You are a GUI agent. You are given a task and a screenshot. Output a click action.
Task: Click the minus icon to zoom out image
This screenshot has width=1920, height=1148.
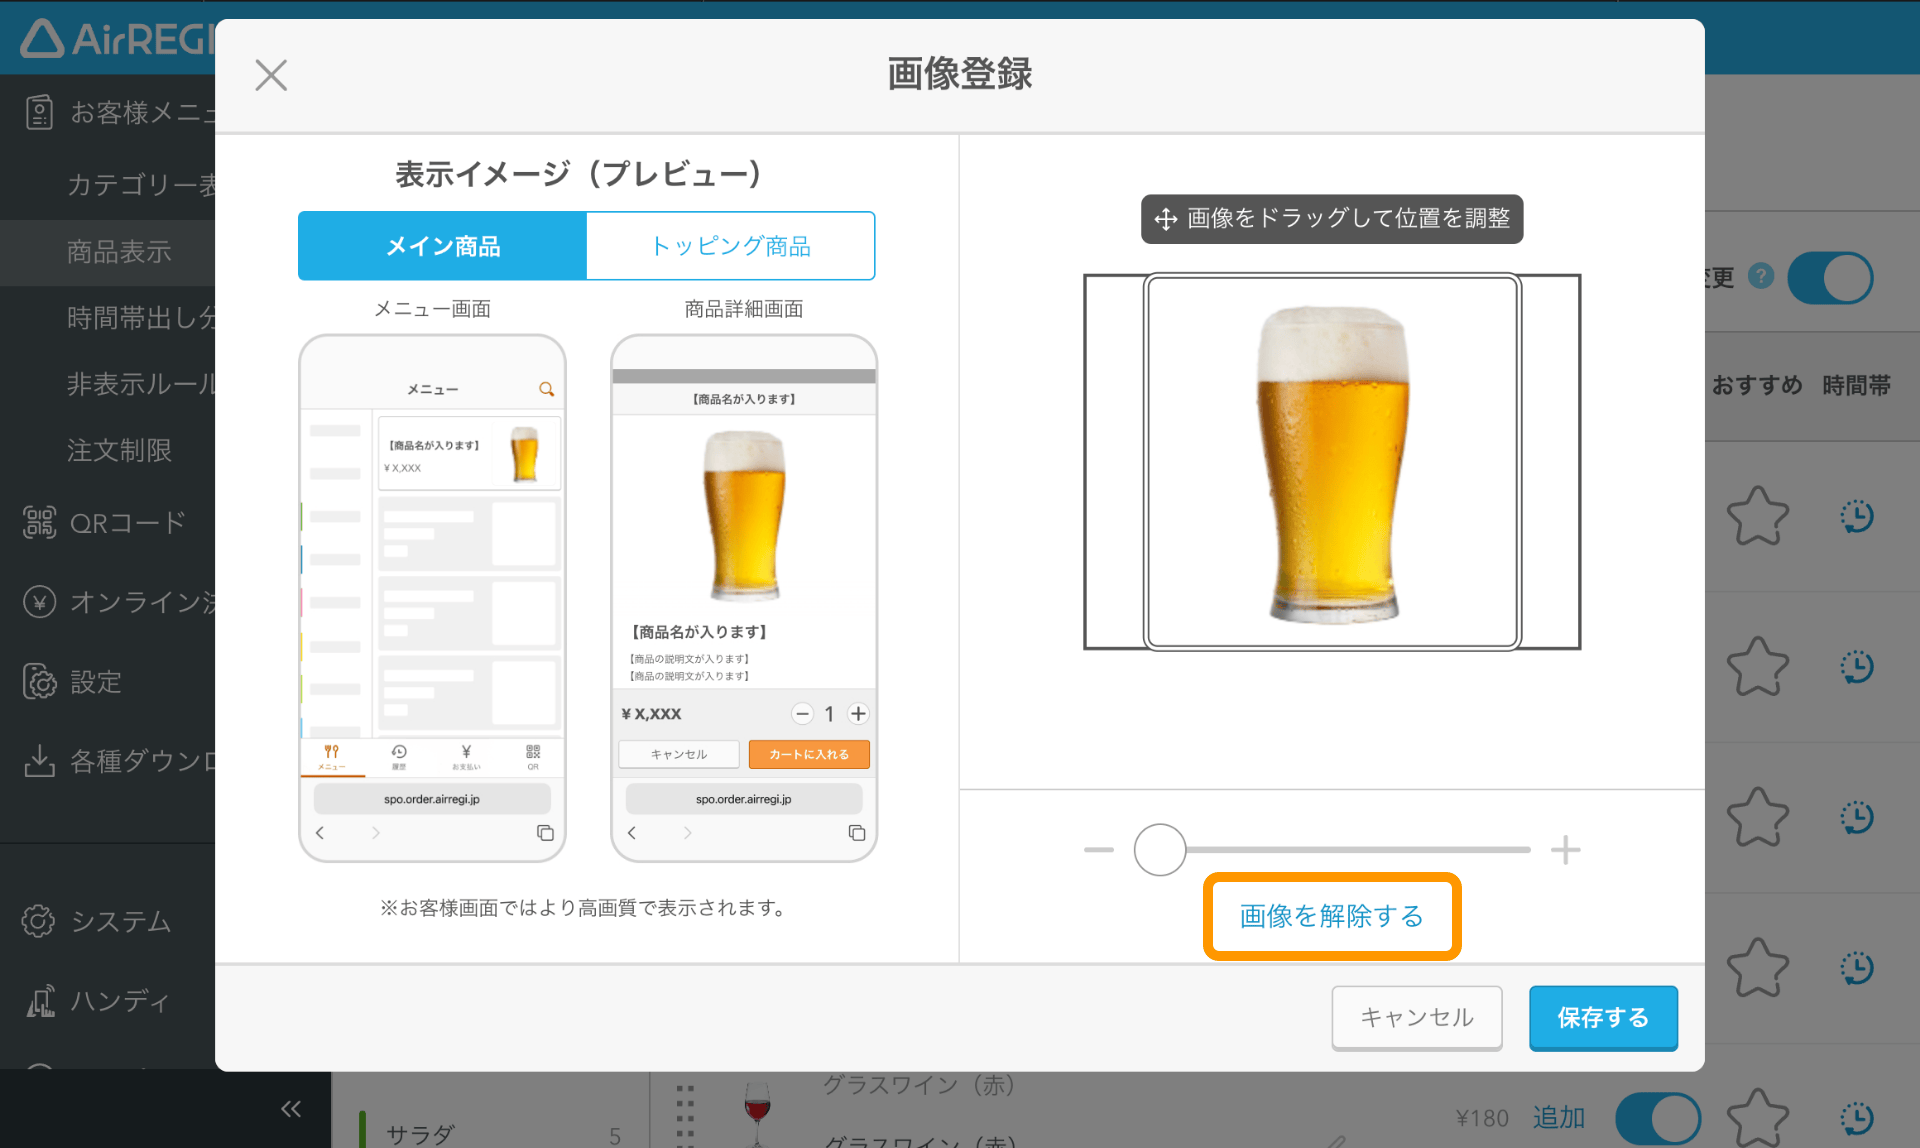[x=1099, y=850]
